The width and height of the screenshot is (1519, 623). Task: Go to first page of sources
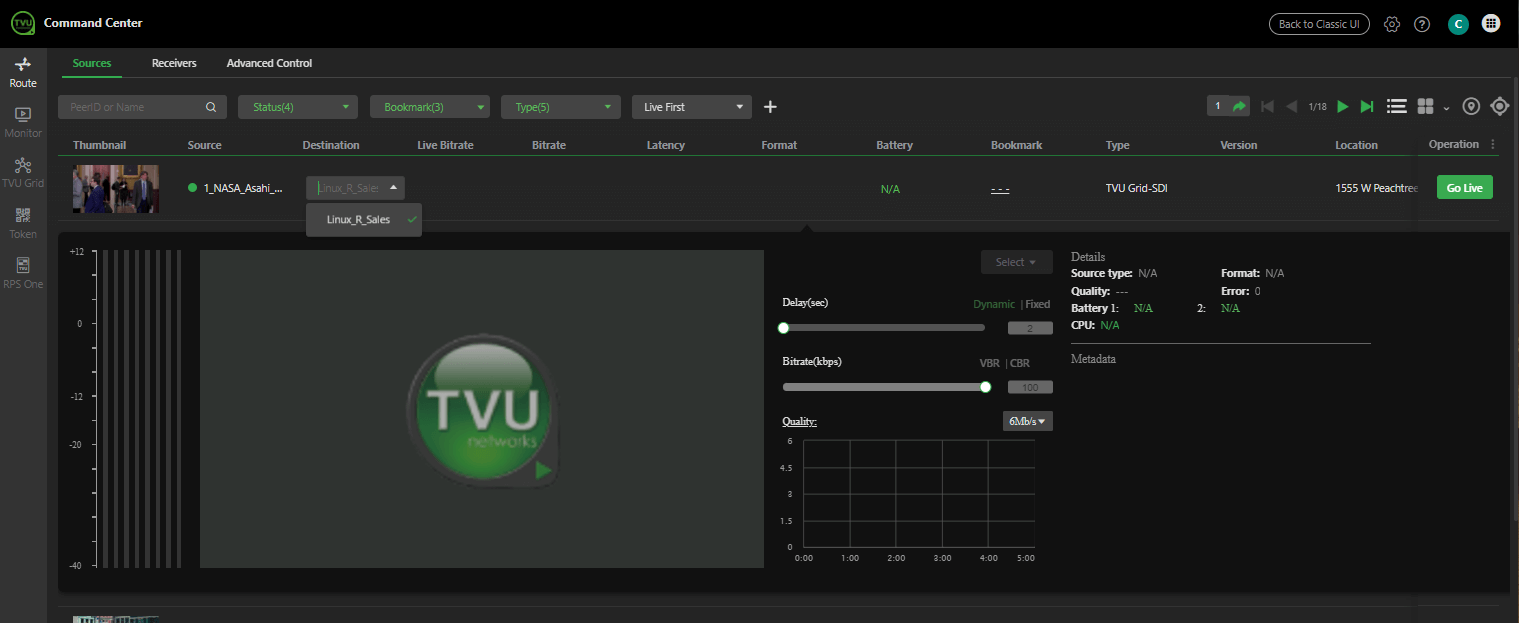point(1267,106)
